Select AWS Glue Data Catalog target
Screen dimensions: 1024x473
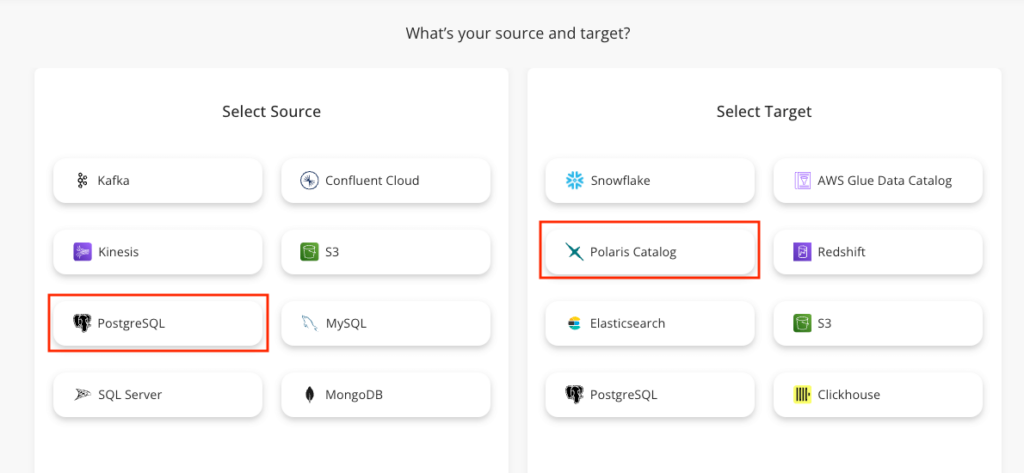pyautogui.click(x=878, y=180)
